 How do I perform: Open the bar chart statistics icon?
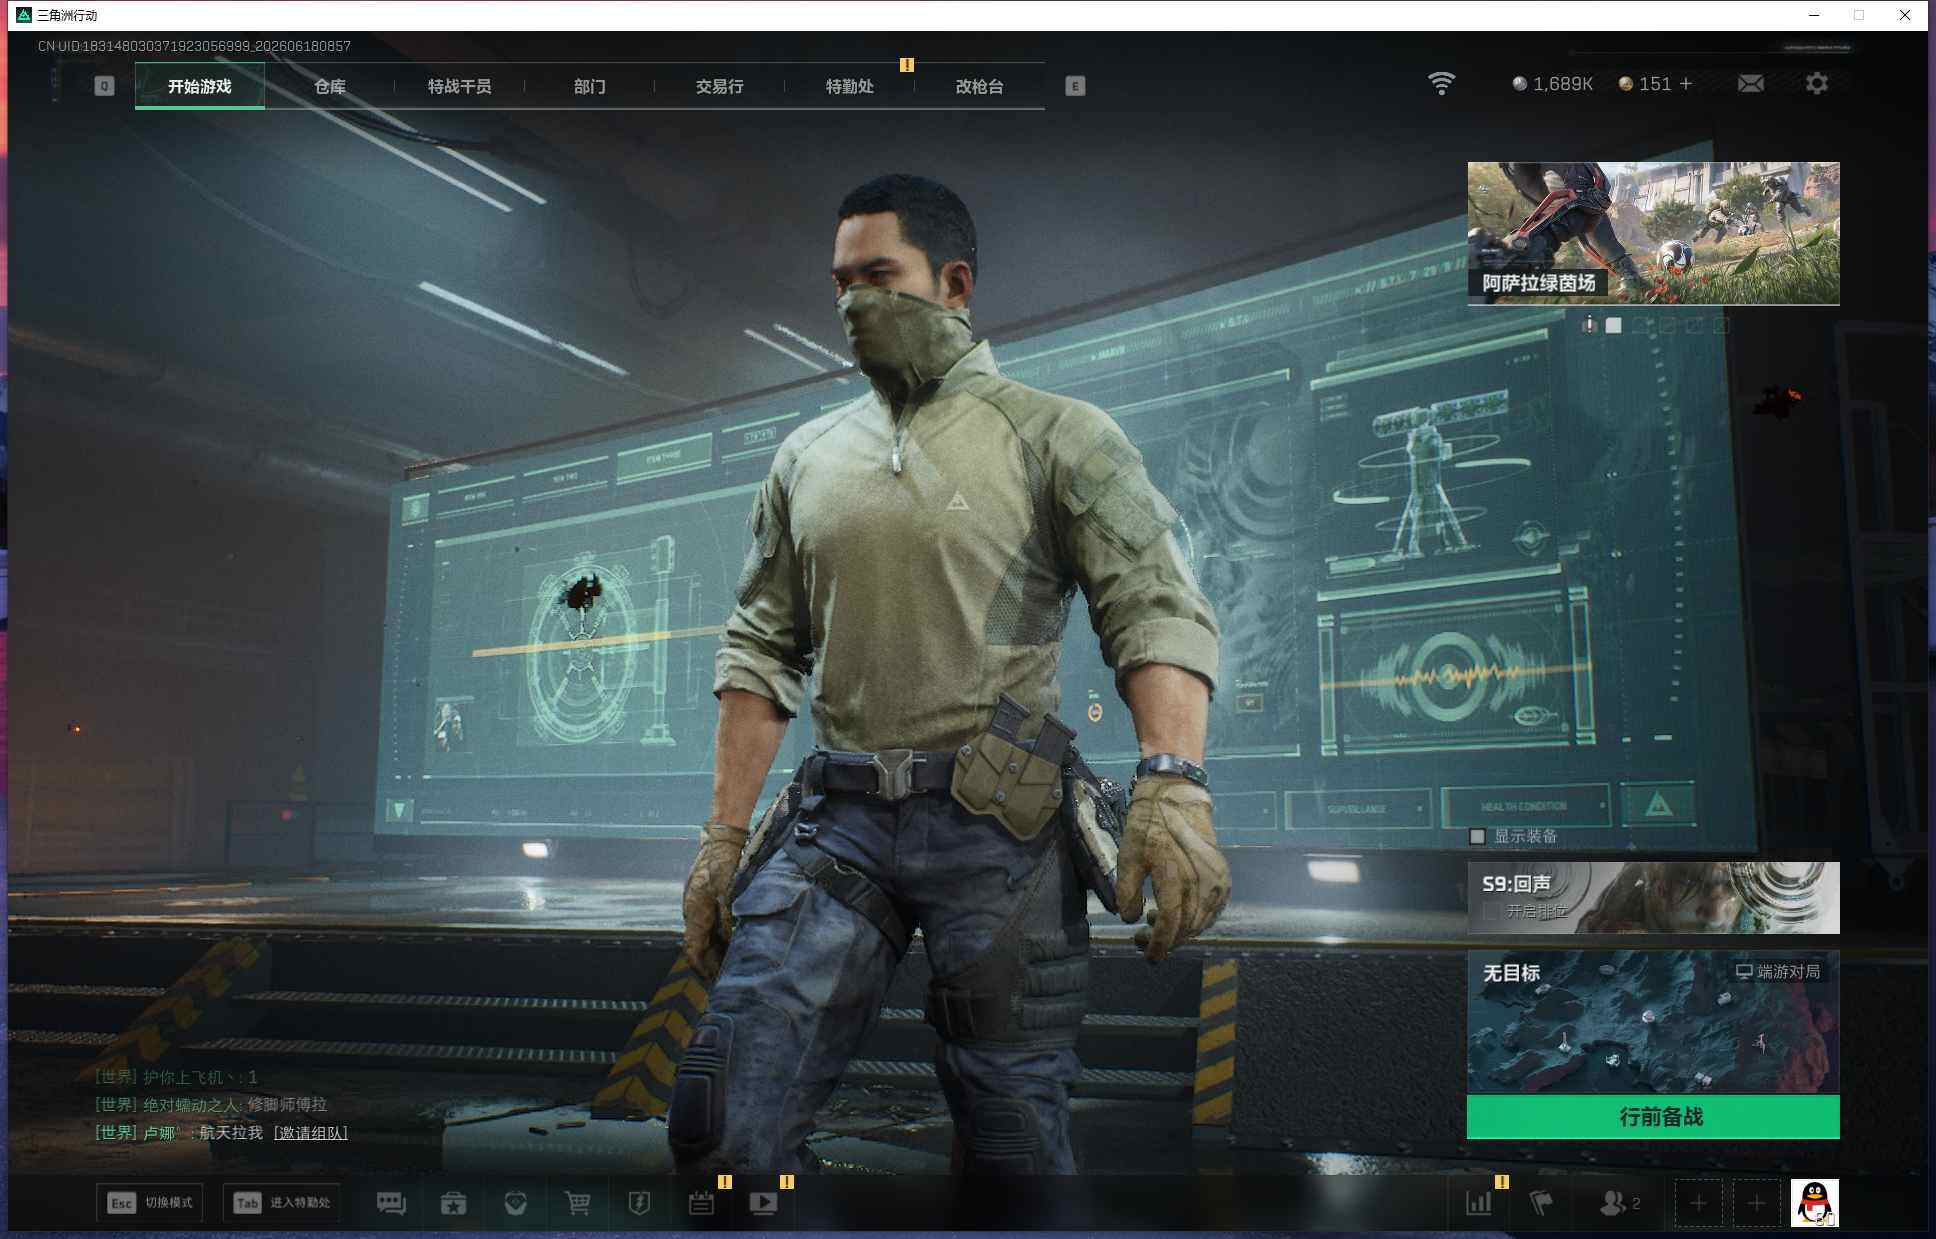[1479, 1202]
